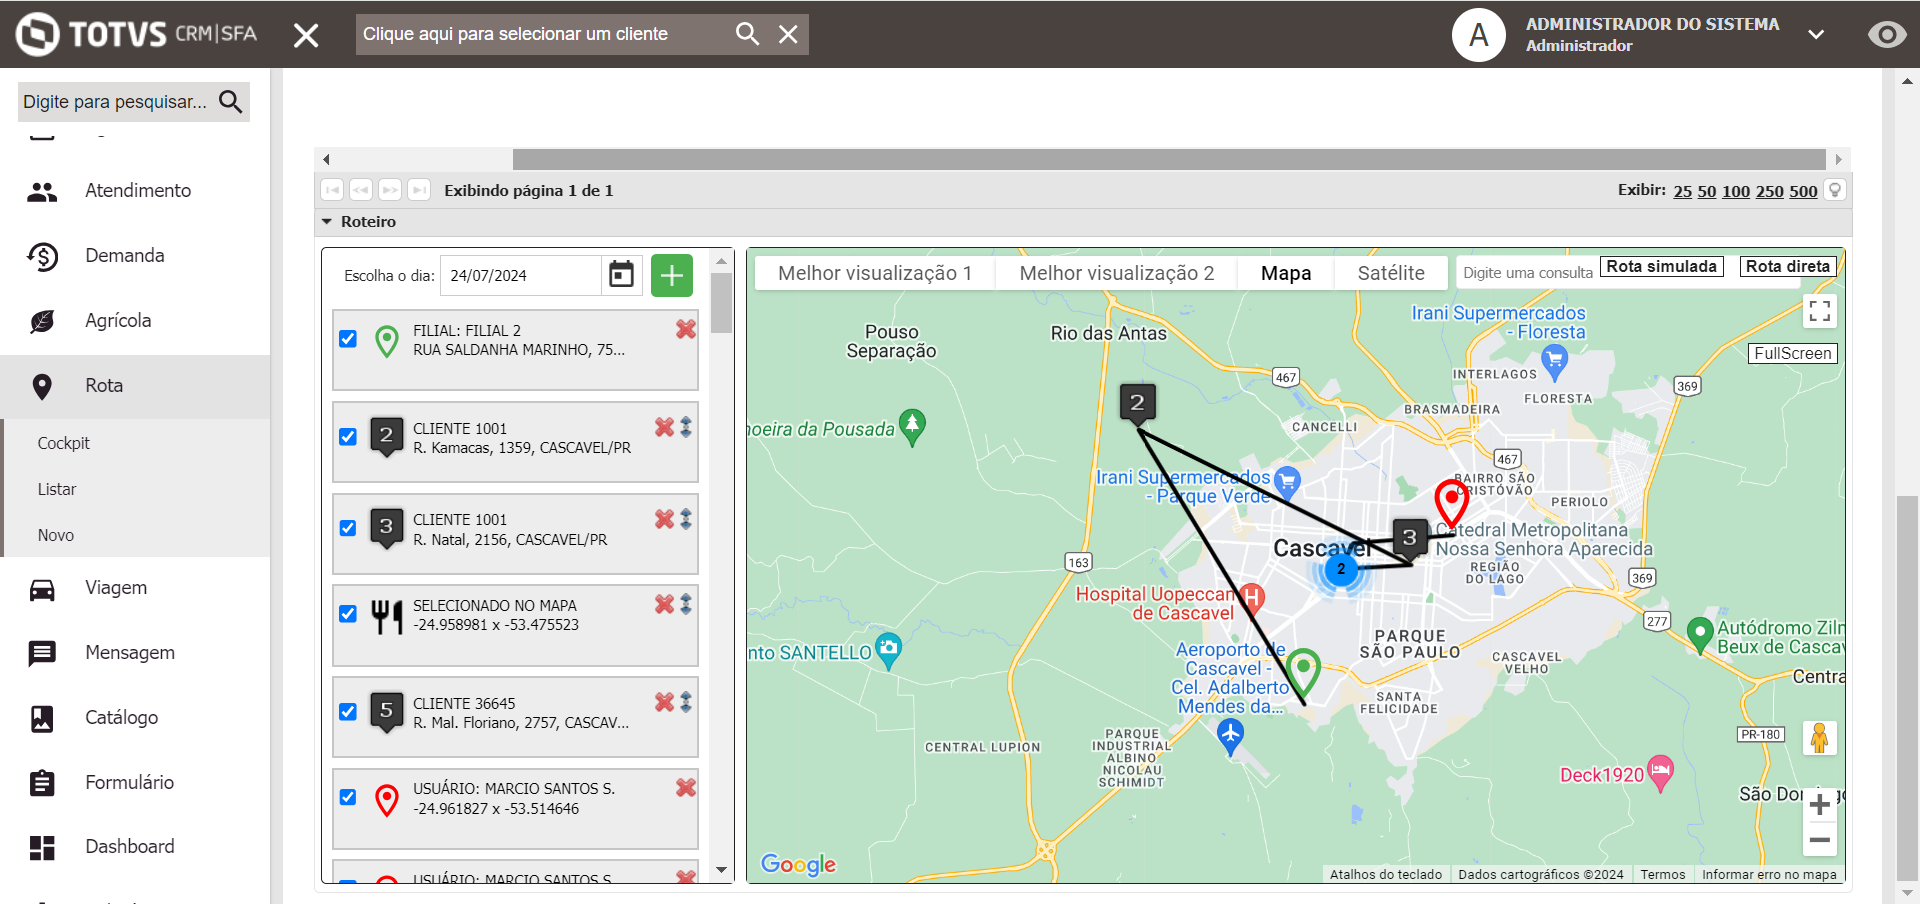Remove the CLIENTE 36645 stop

664,702
